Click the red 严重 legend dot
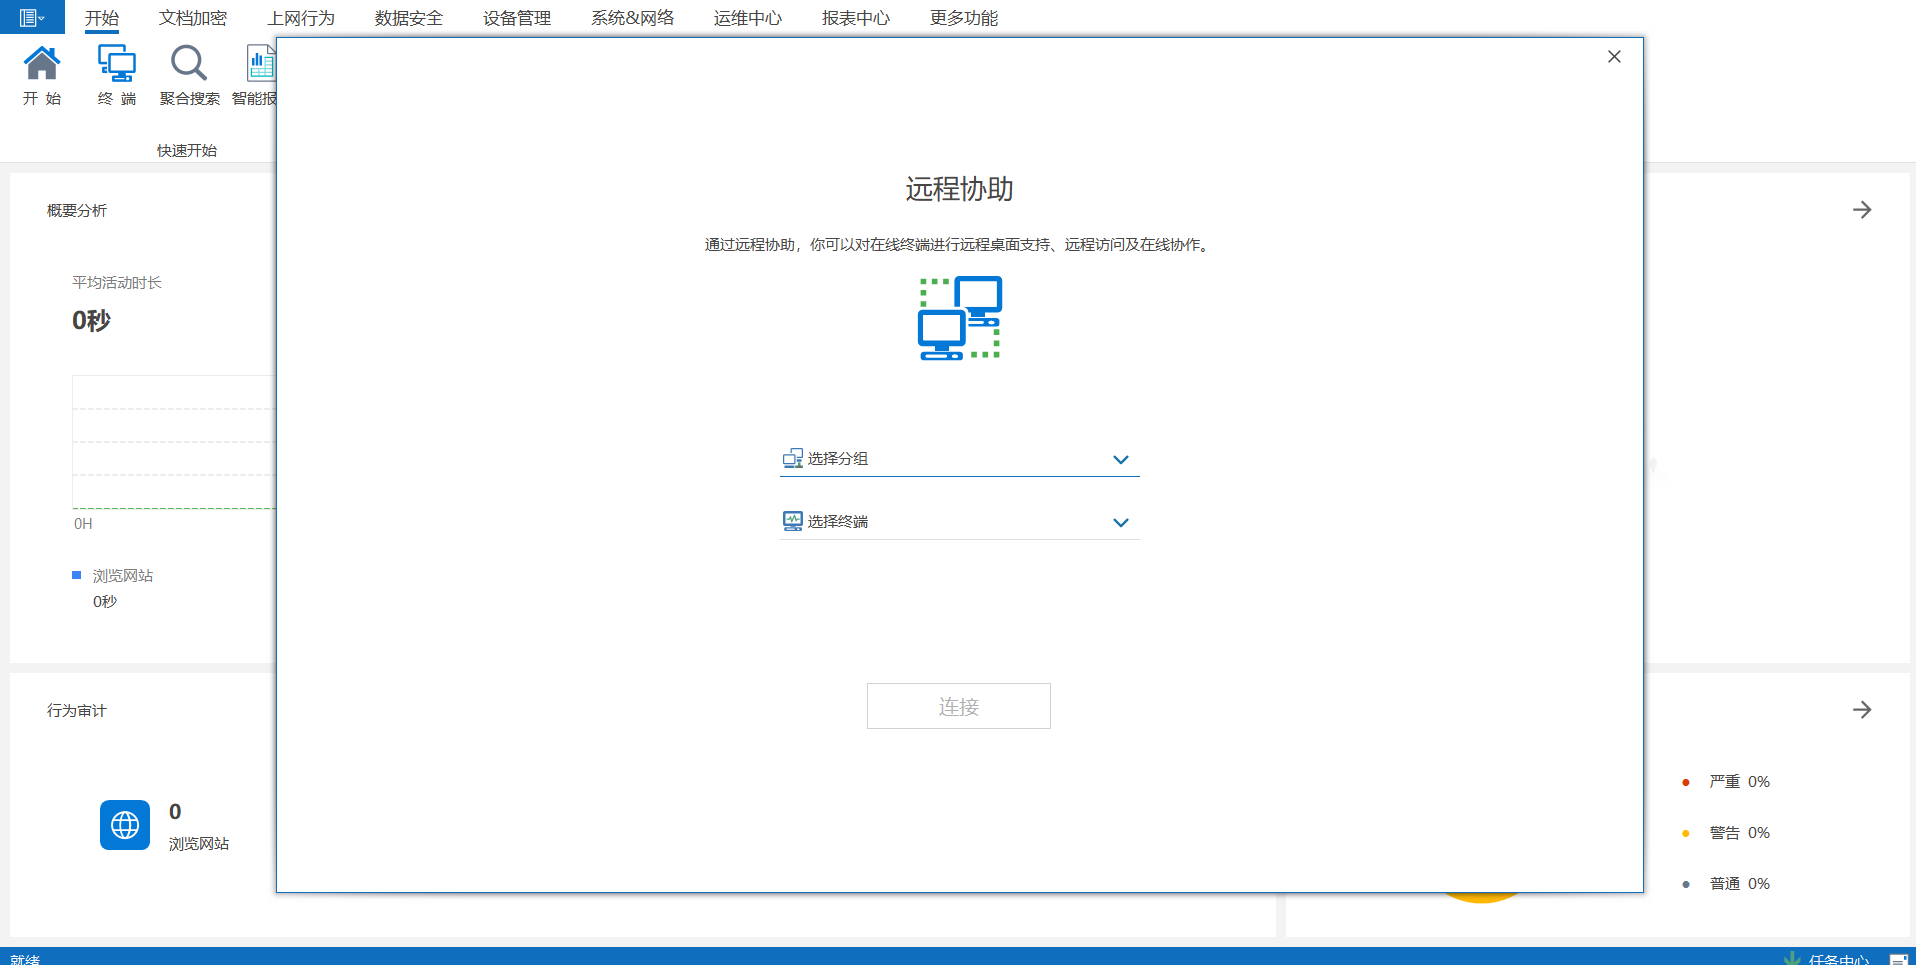Image resolution: width=1916 pixels, height=965 pixels. coord(1686,782)
